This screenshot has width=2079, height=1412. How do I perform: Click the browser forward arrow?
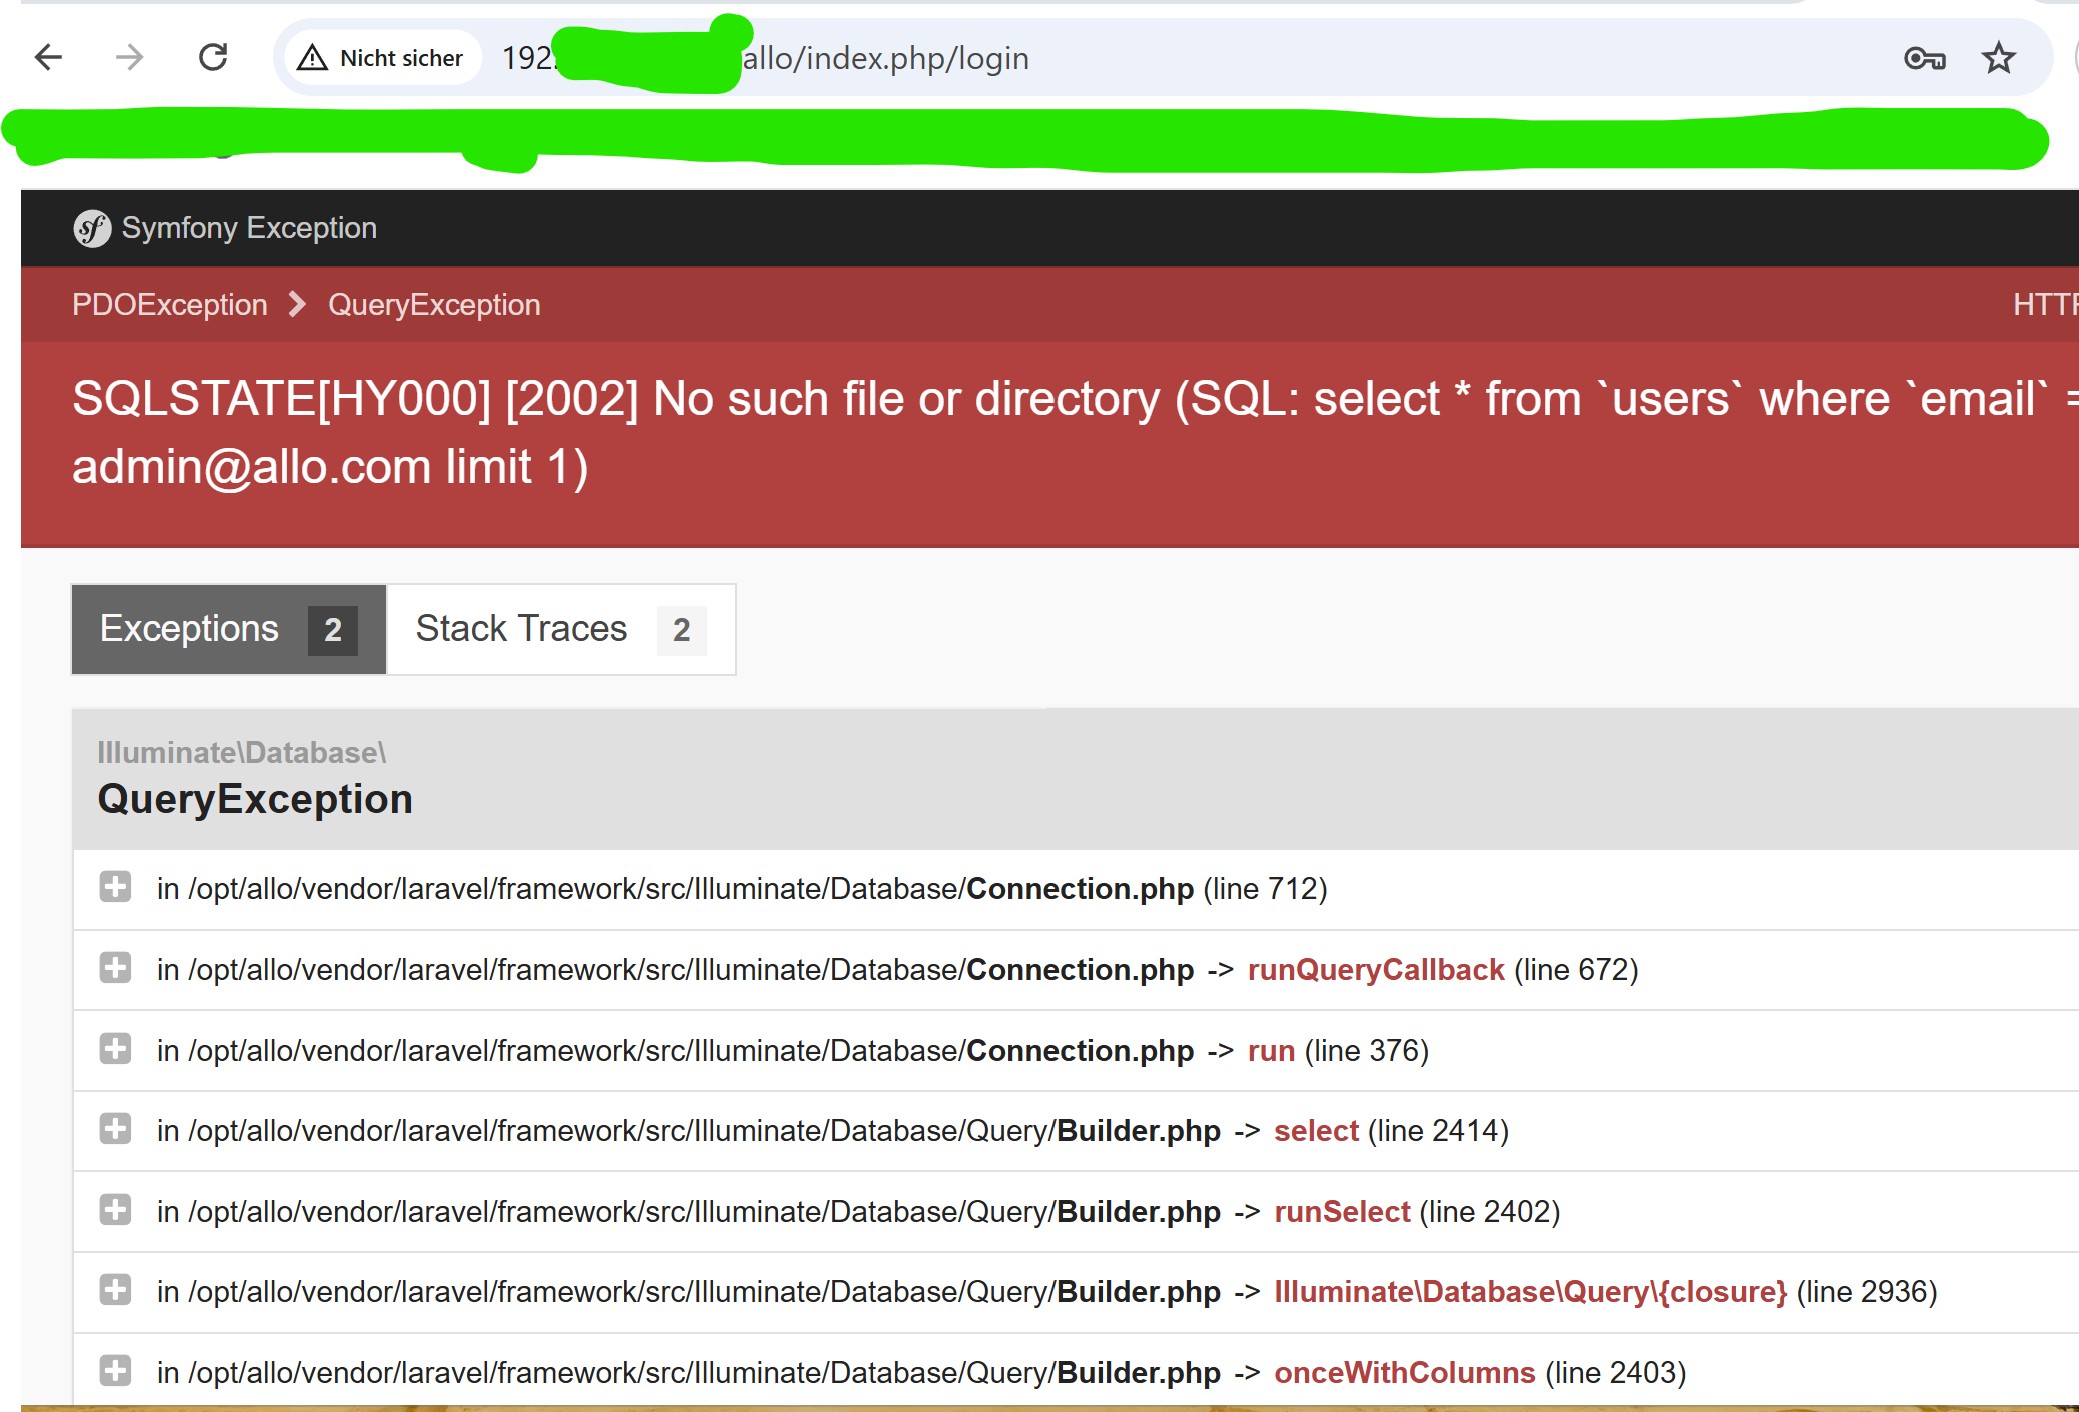coord(130,58)
